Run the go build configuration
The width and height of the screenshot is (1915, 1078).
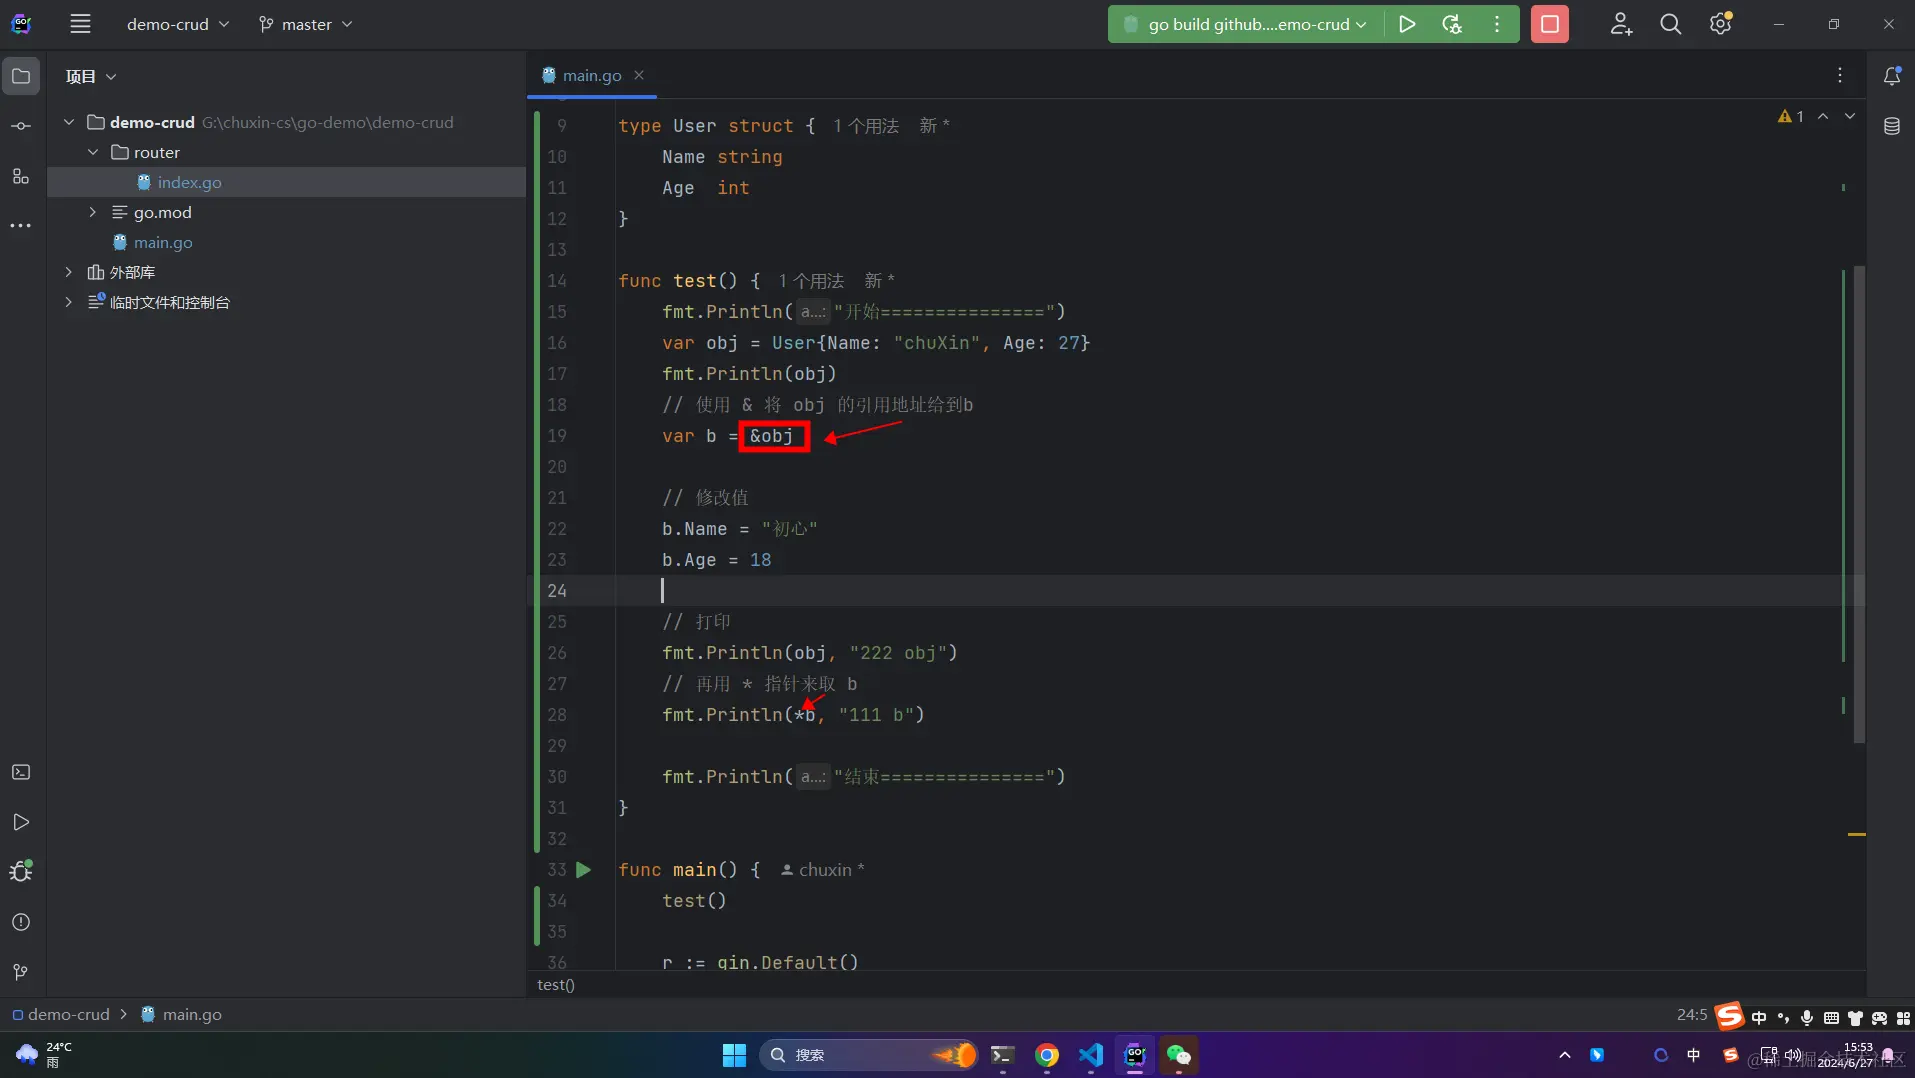pos(1407,24)
